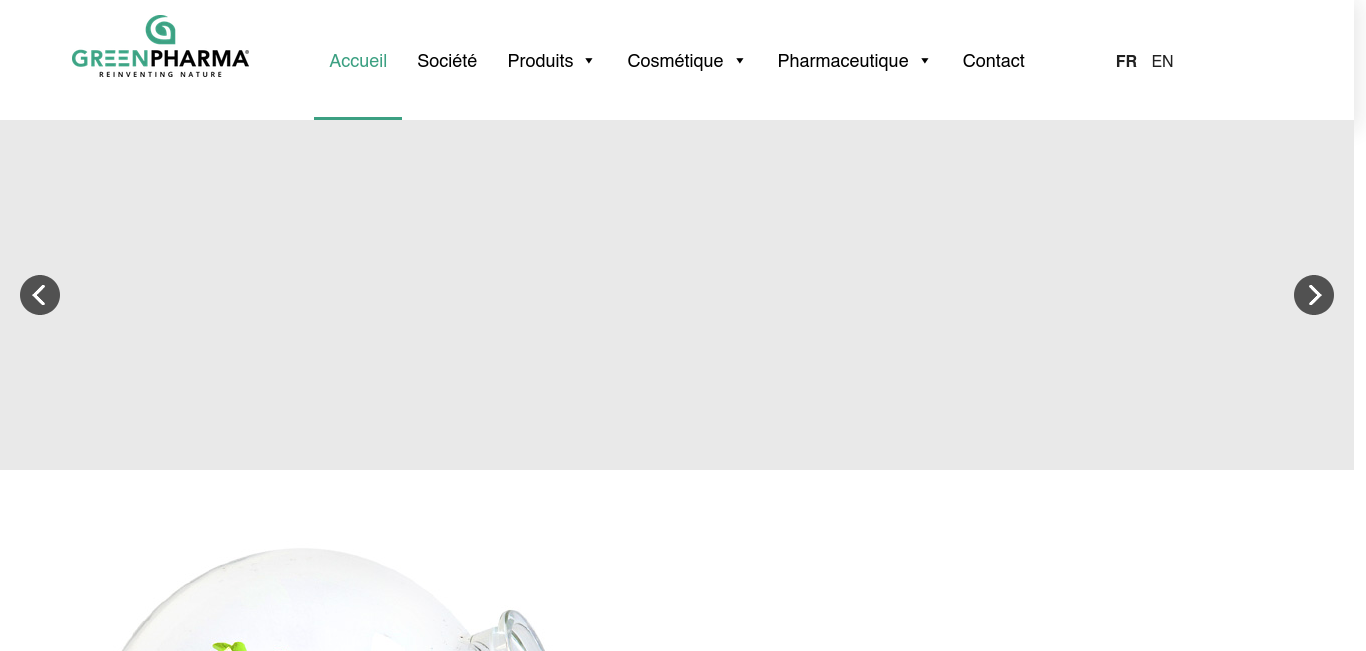Advance to the next slide arrow
Screen dimensions: 1366x651
(1314, 295)
